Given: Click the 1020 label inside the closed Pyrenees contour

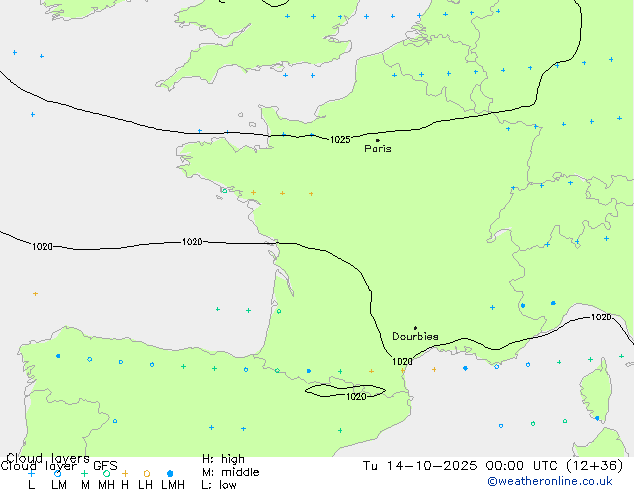Looking at the screenshot, I should [356, 397].
